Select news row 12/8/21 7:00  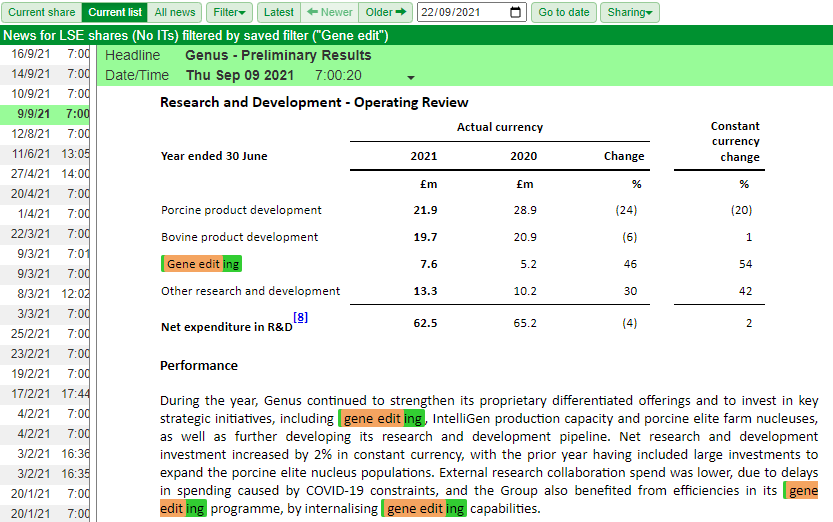45,134
